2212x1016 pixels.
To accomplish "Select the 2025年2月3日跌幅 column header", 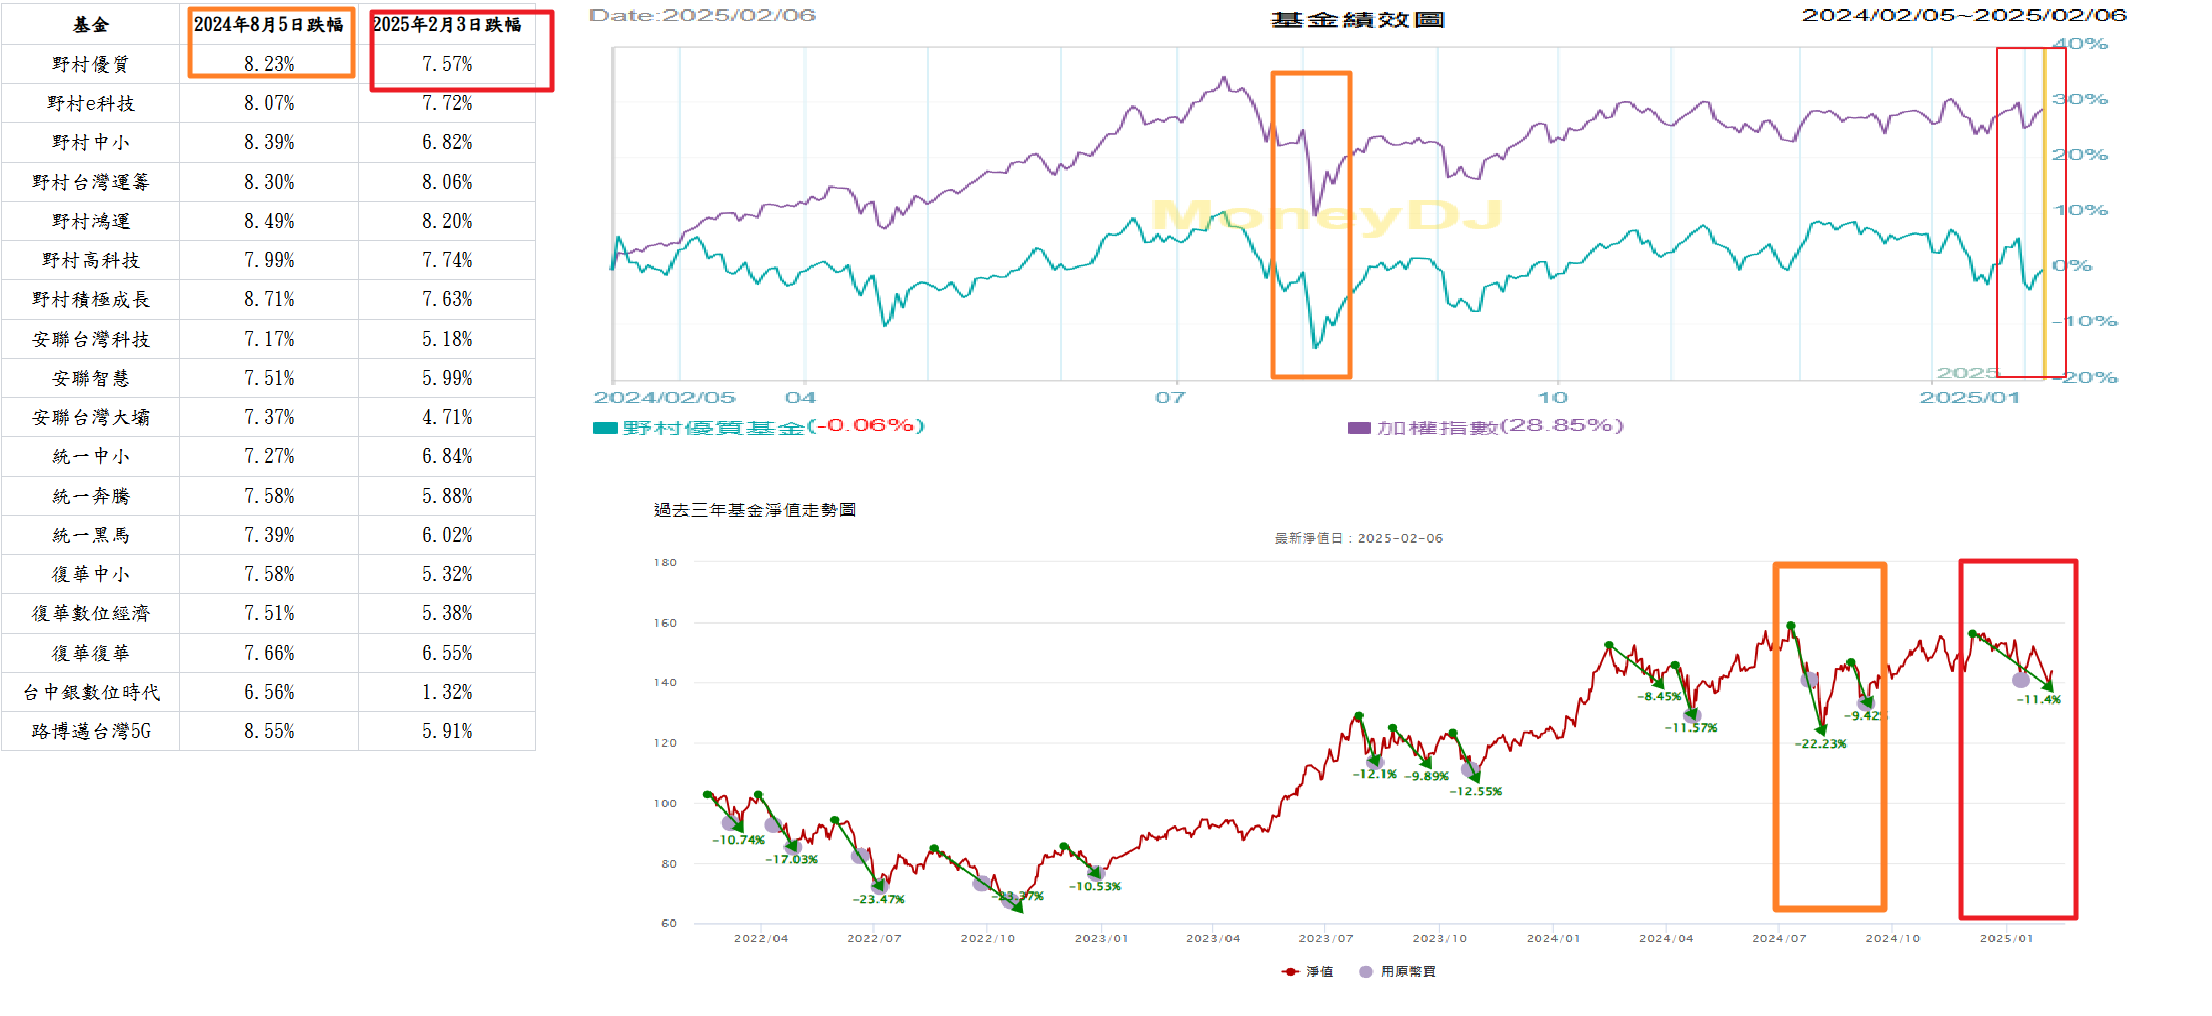I will tap(447, 25).
